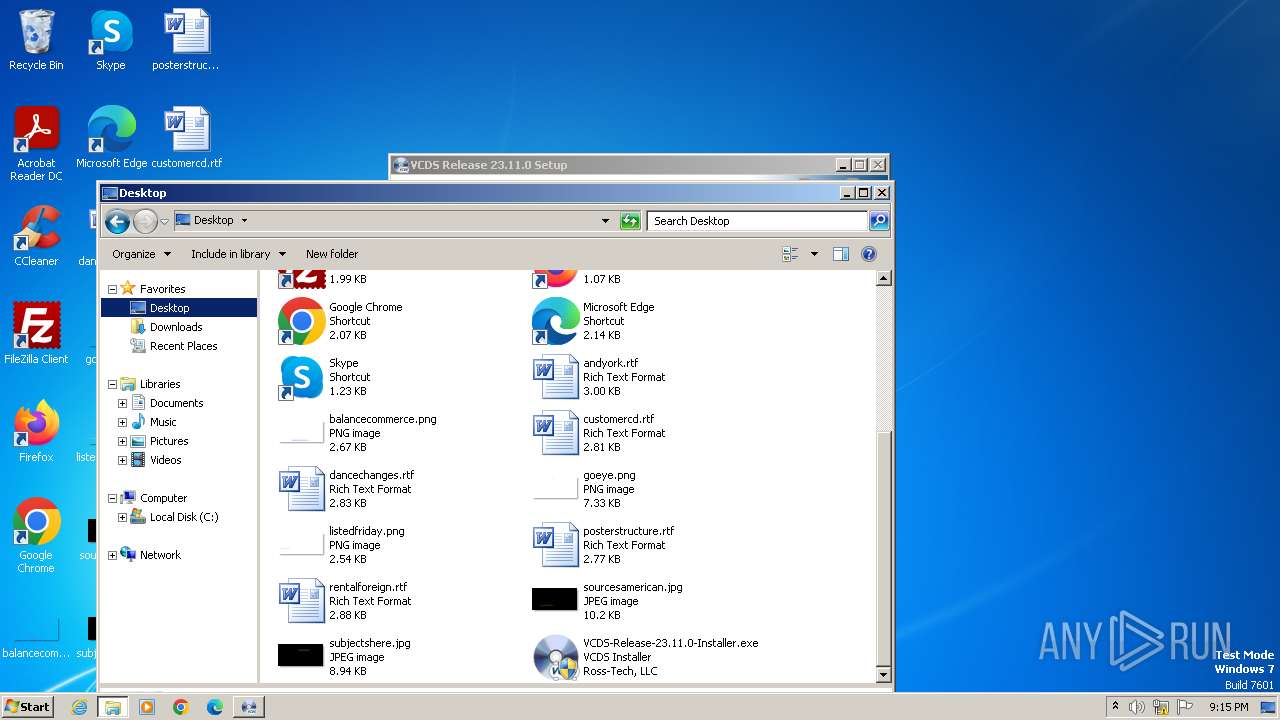
Task: Click the New folder button
Action: pos(332,254)
